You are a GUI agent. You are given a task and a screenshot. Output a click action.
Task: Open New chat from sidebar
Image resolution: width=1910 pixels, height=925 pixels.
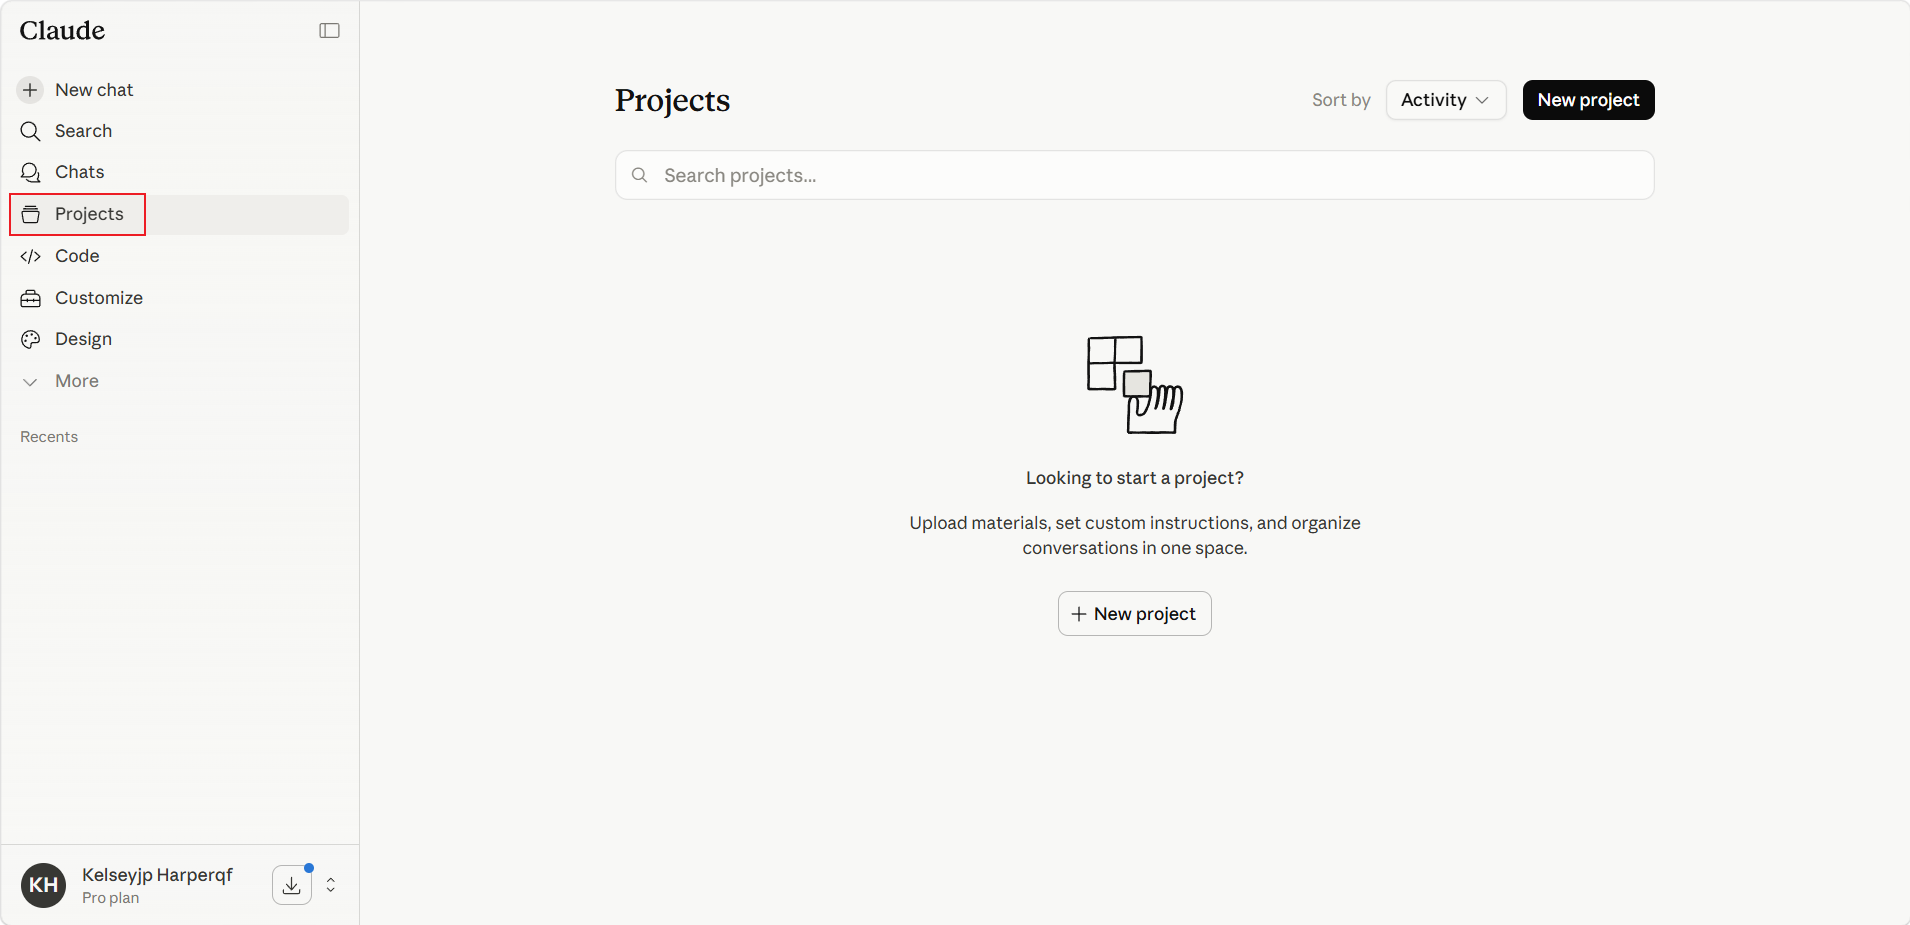180,90
